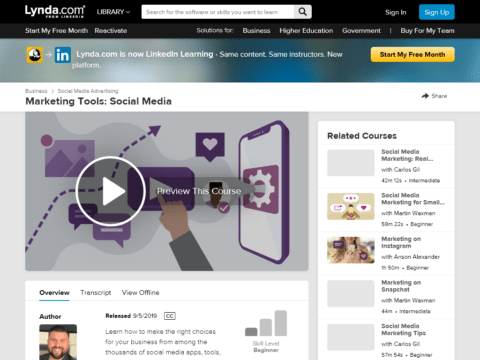The height and width of the screenshot is (360, 480).
Task: Click the author profile photo
Action: [x=58, y=342]
